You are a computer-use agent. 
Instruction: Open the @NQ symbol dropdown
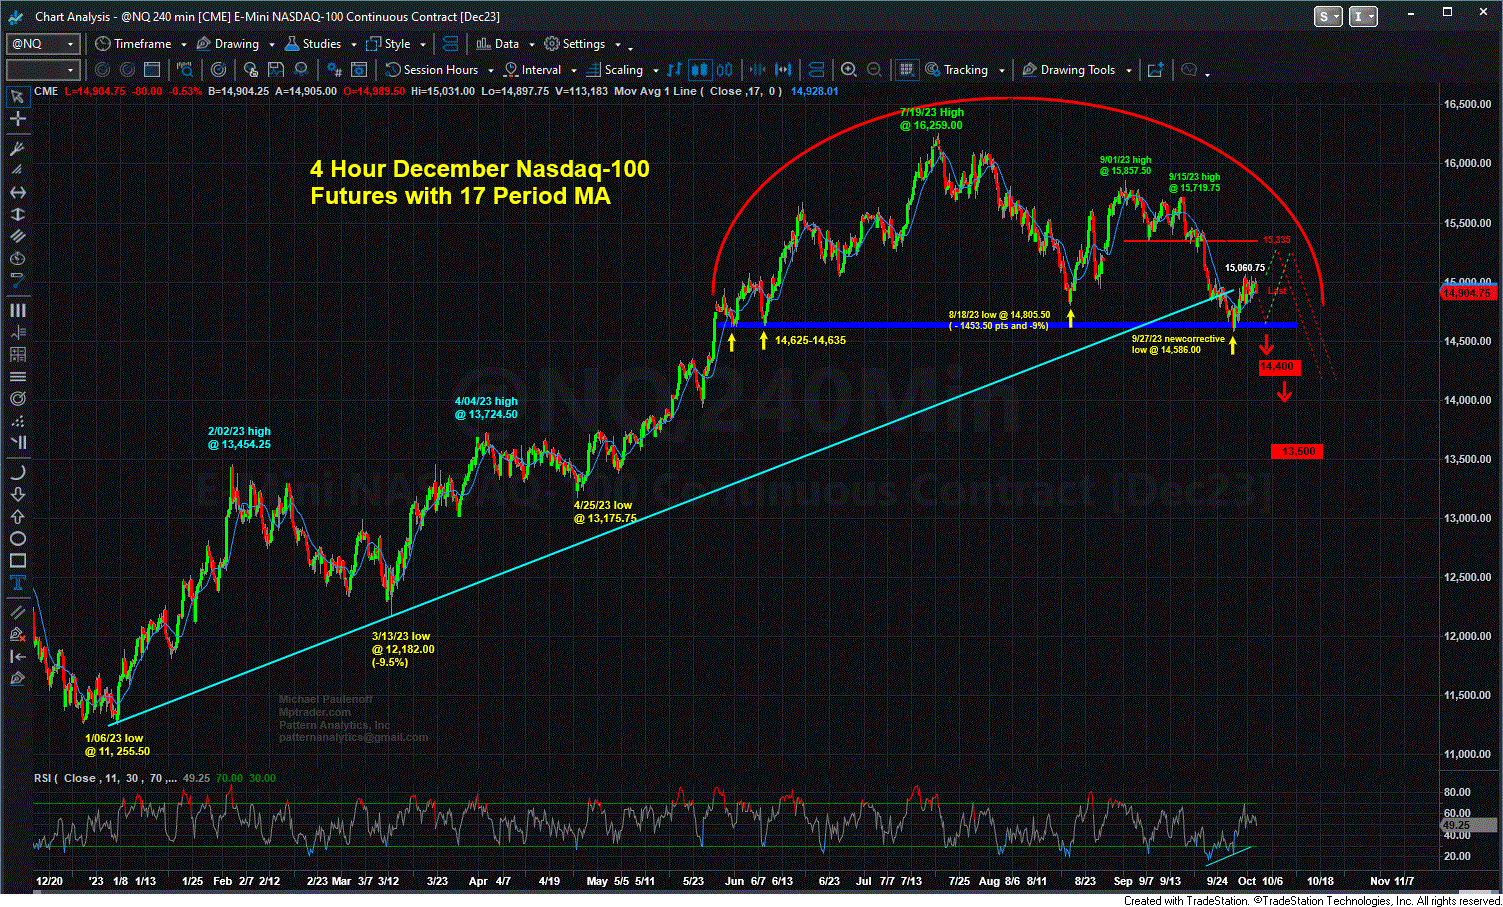pyautogui.click(x=70, y=44)
